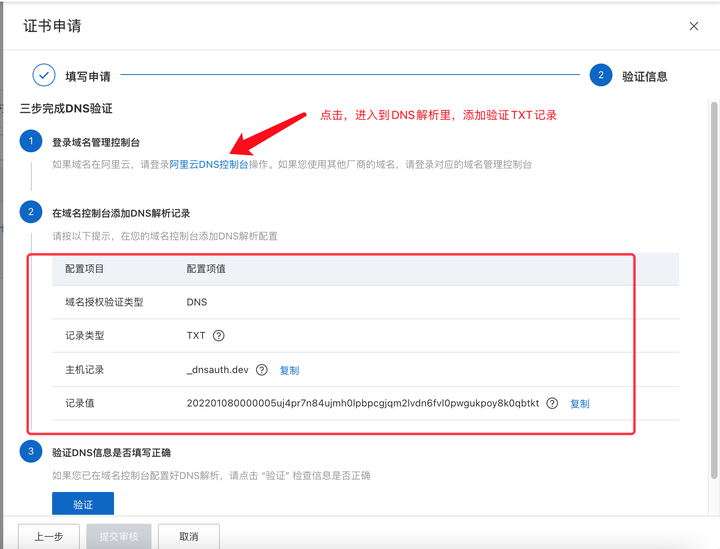Click the 主机记录 label
The height and width of the screenshot is (549, 720).
(x=84, y=370)
